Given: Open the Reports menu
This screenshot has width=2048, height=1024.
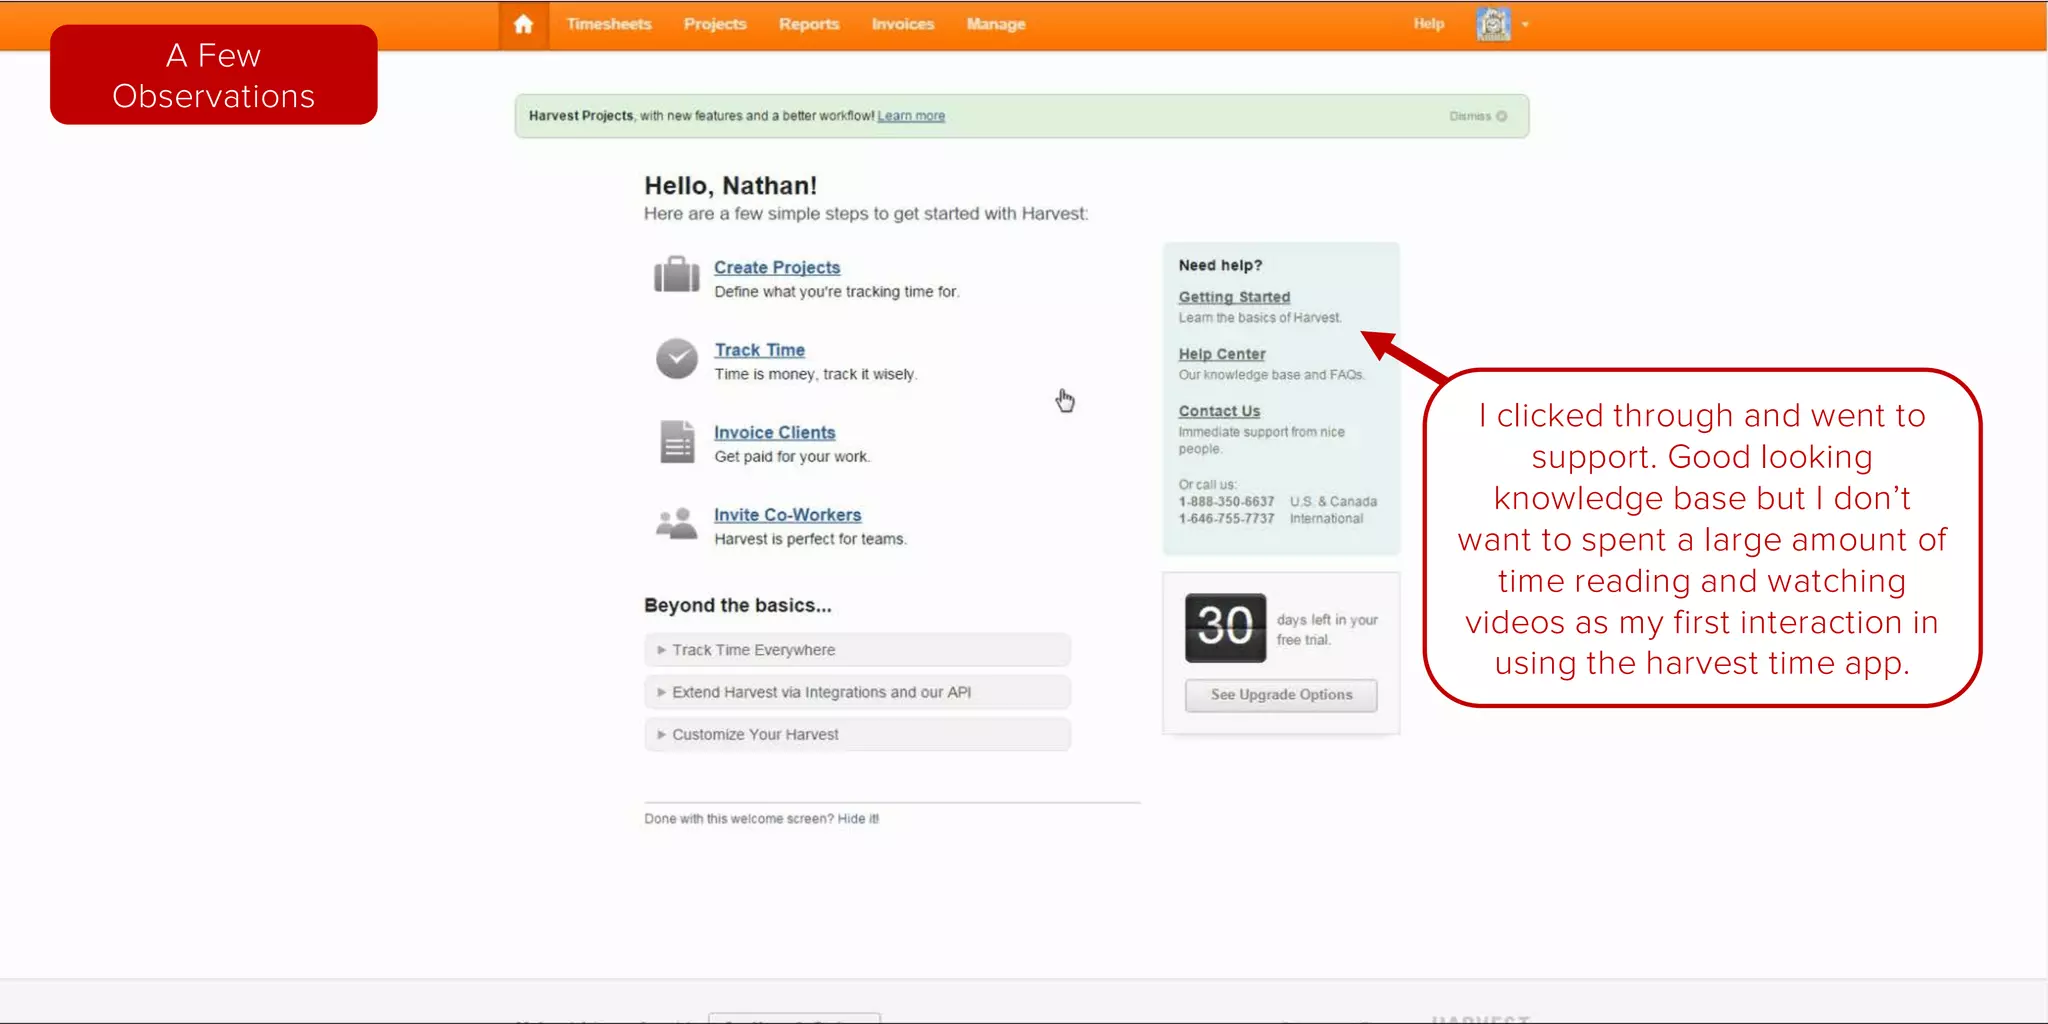Looking at the screenshot, I should click(x=809, y=24).
